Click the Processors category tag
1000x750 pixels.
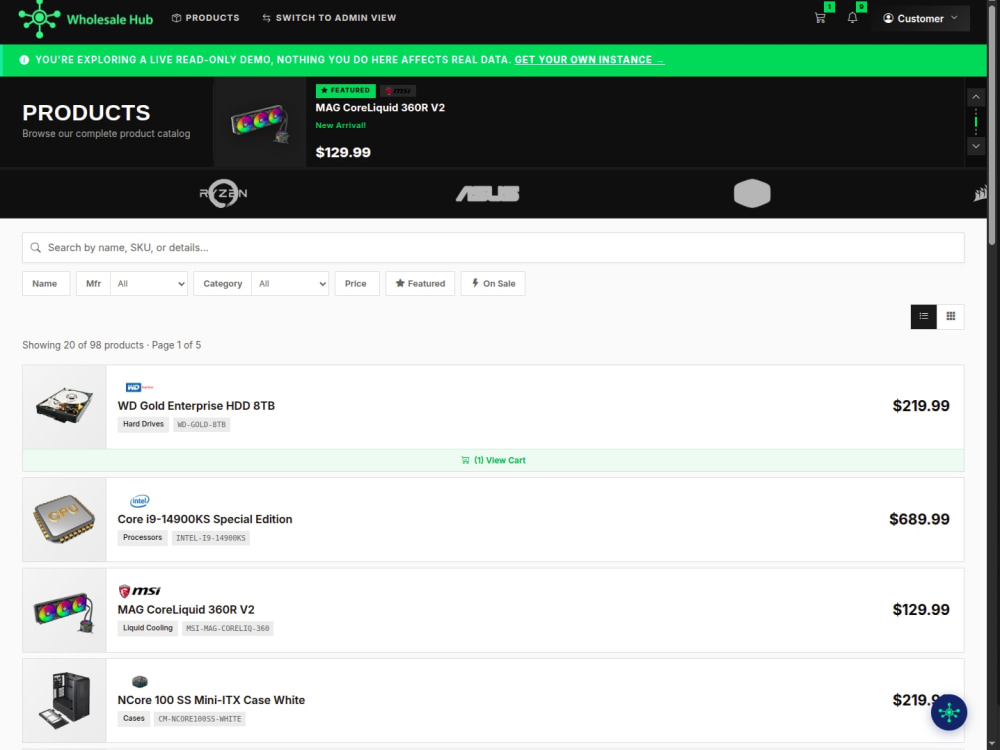point(142,538)
